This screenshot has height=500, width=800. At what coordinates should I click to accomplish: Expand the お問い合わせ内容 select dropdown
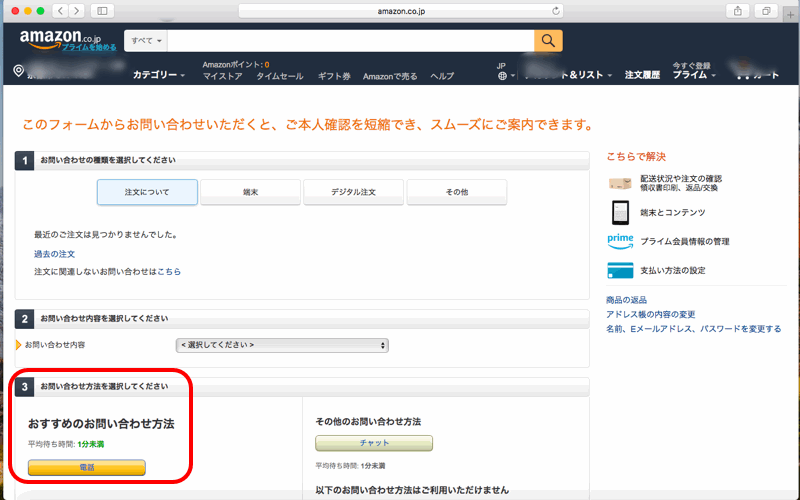click(x=282, y=345)
